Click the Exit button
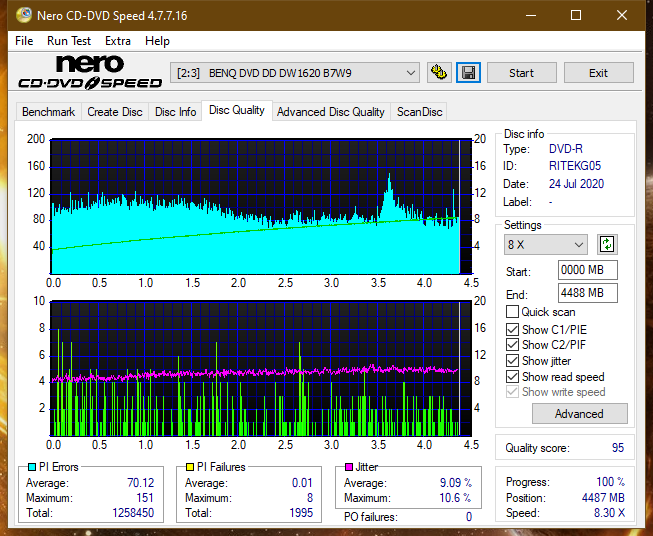 click(598, 73)
